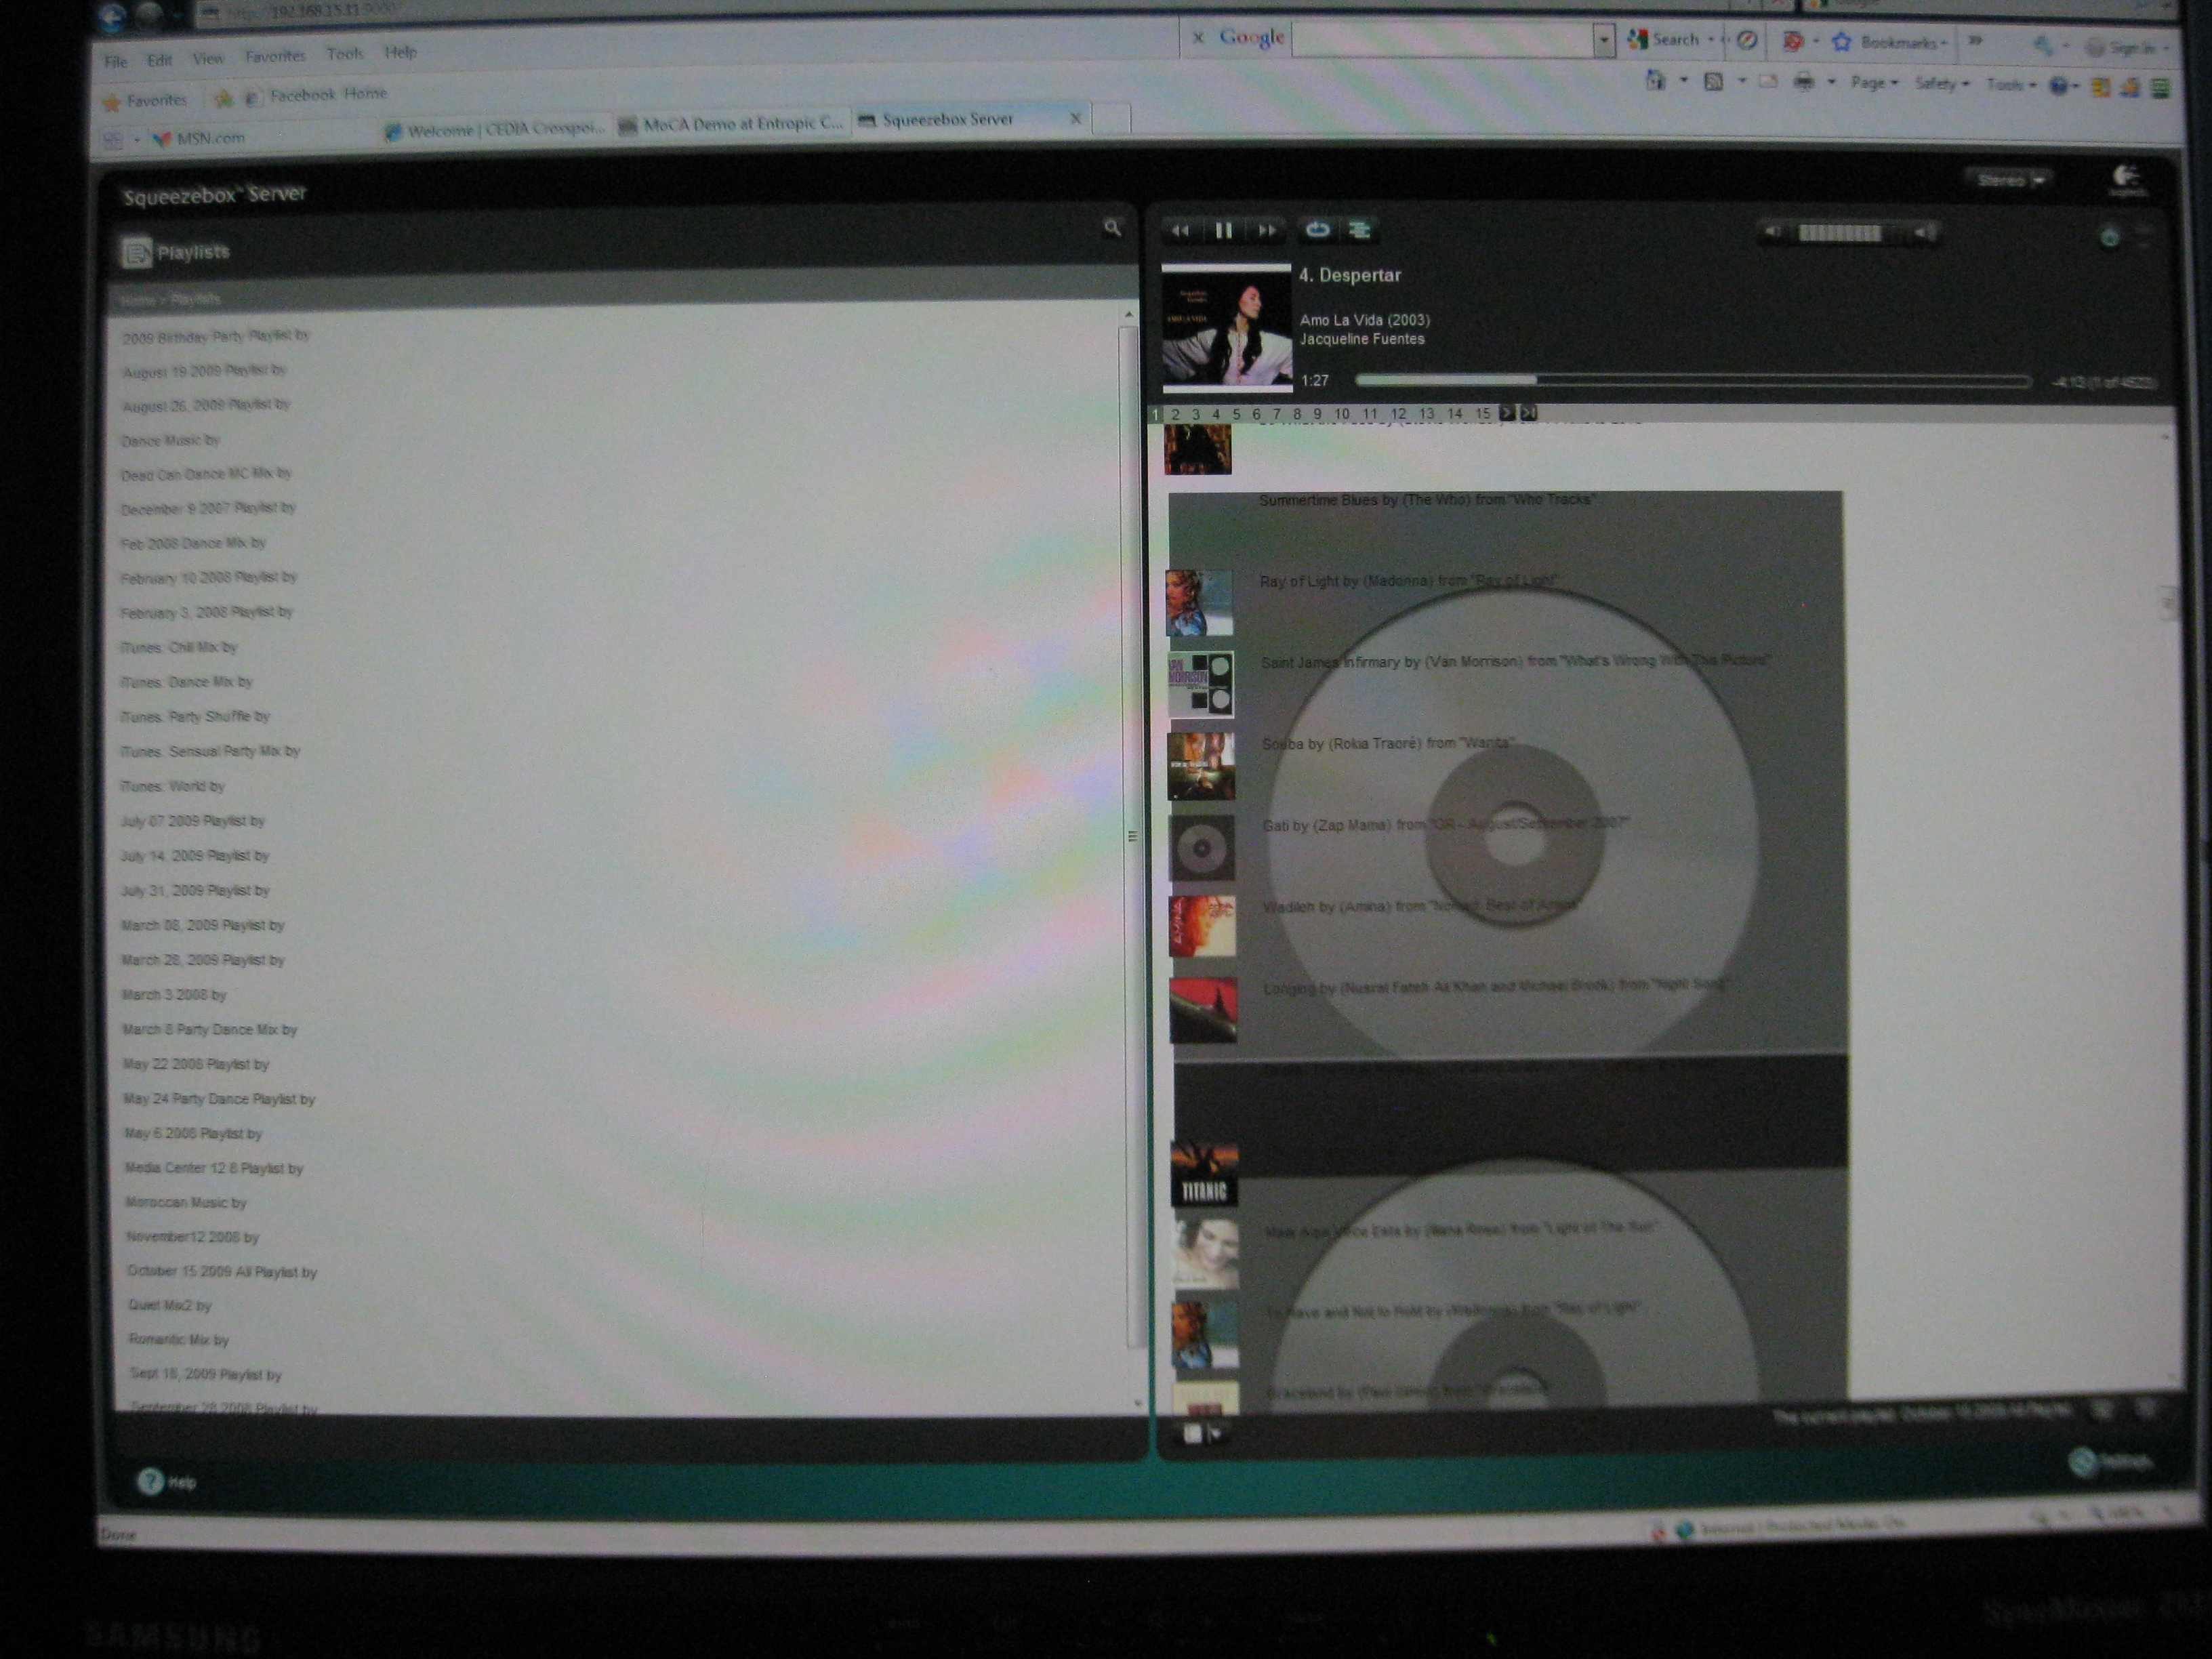This screenshot has height=1659, width=2212.
Task: Skip to previous track with rewind icon
Action: [x=1180, y=231]
